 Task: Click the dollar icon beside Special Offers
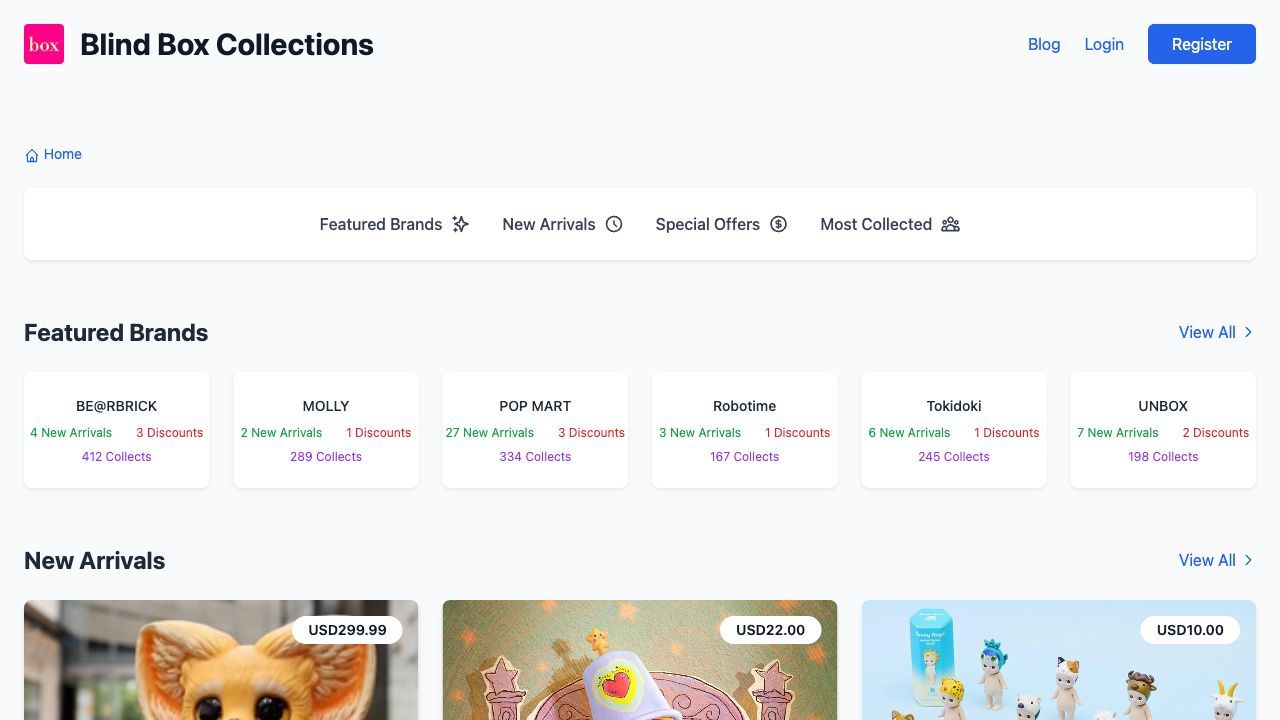pyautogui.click(x=778, y=224)
